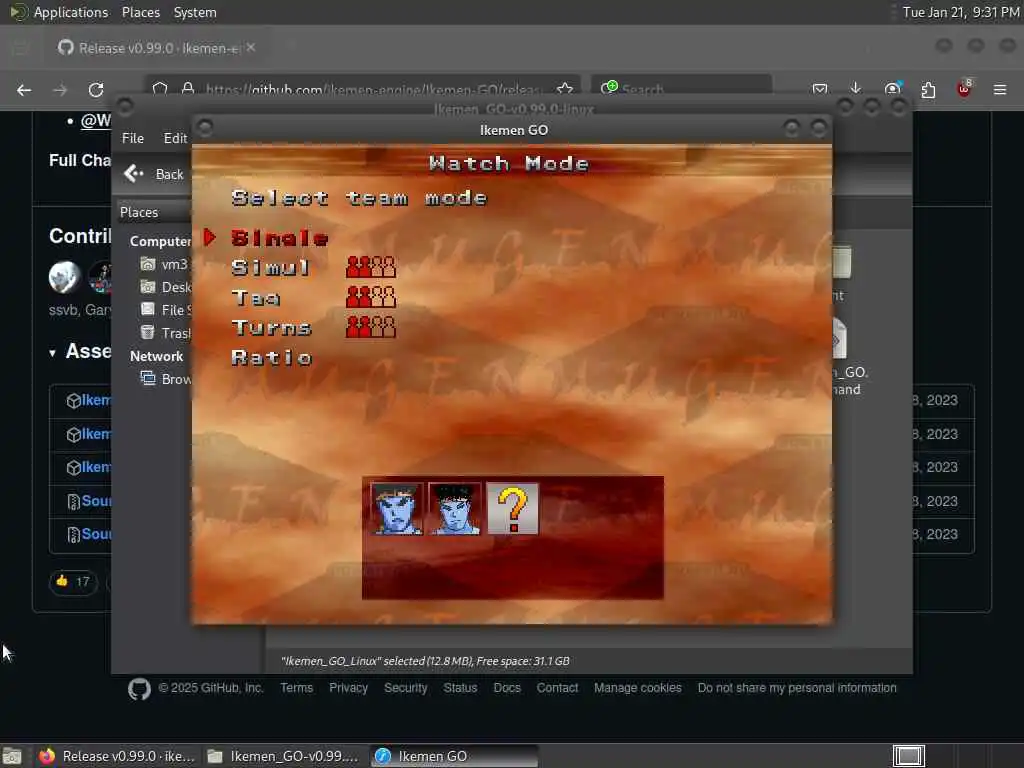
Task: Choose the Tag team mode option
Action: pyautogui.click(x=256, y=298)
